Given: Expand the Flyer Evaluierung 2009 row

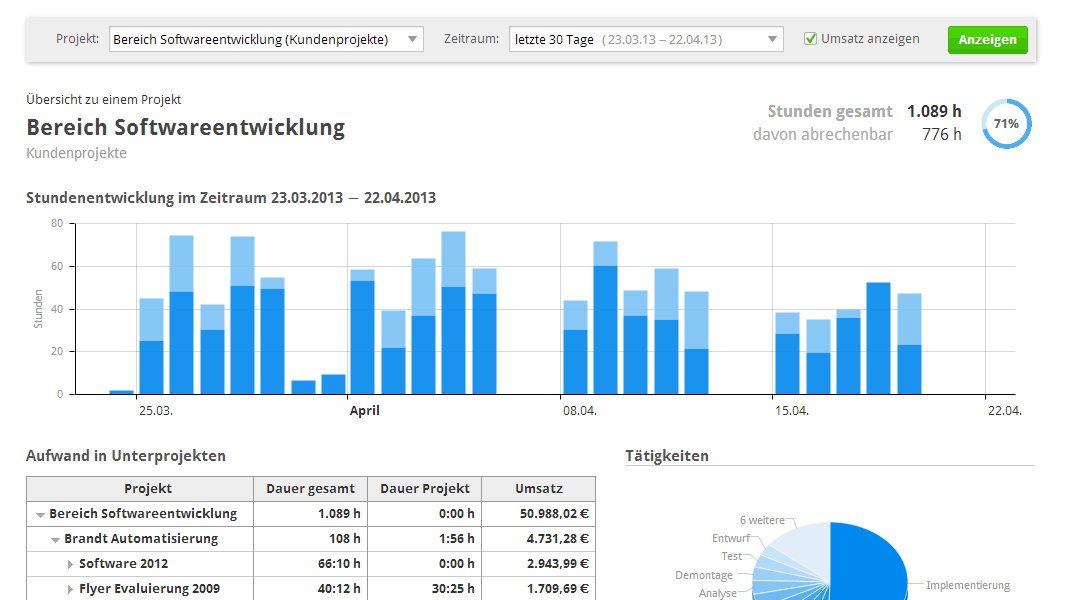Looking at the screenshot, I should pos(70,589).
